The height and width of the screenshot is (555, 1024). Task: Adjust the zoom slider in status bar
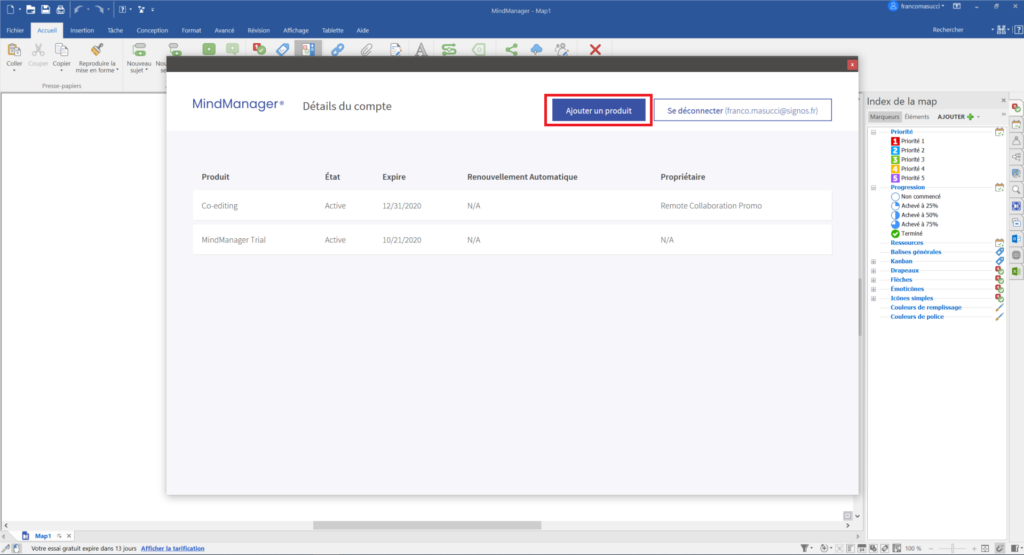952,548
